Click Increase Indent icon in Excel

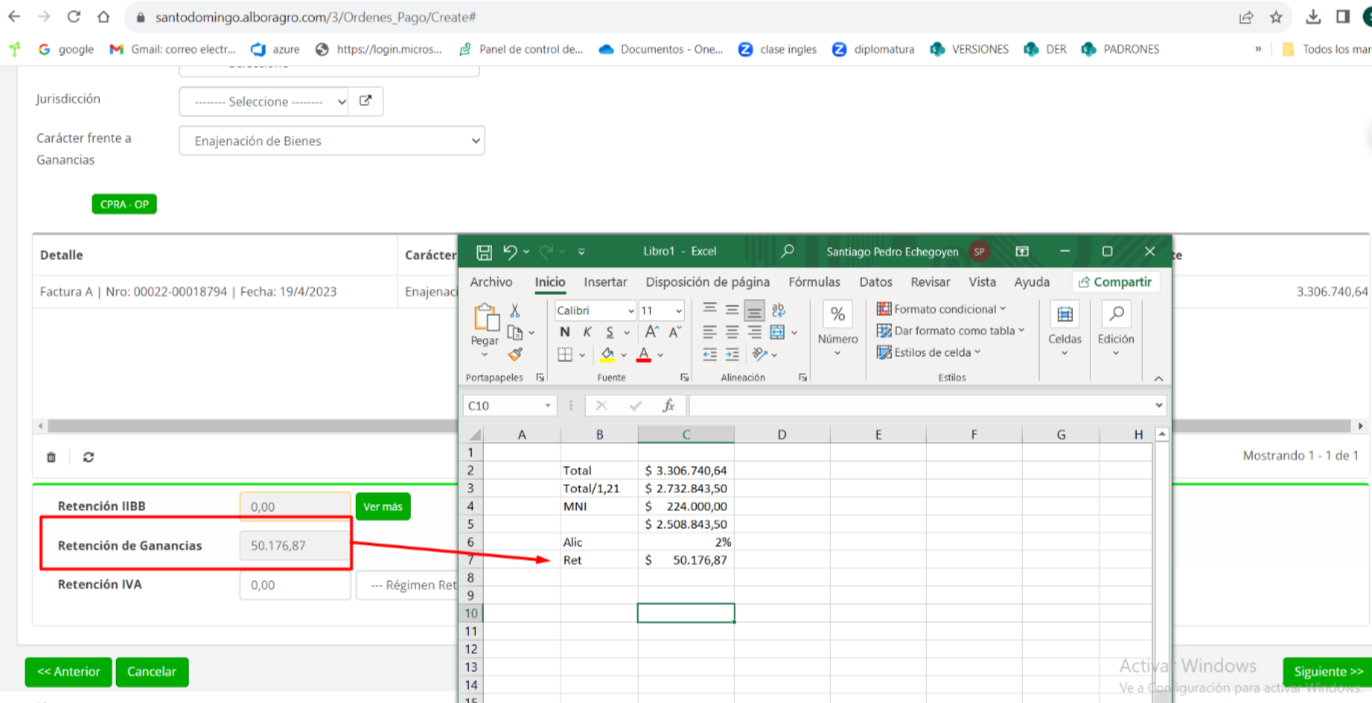point(732,354)
